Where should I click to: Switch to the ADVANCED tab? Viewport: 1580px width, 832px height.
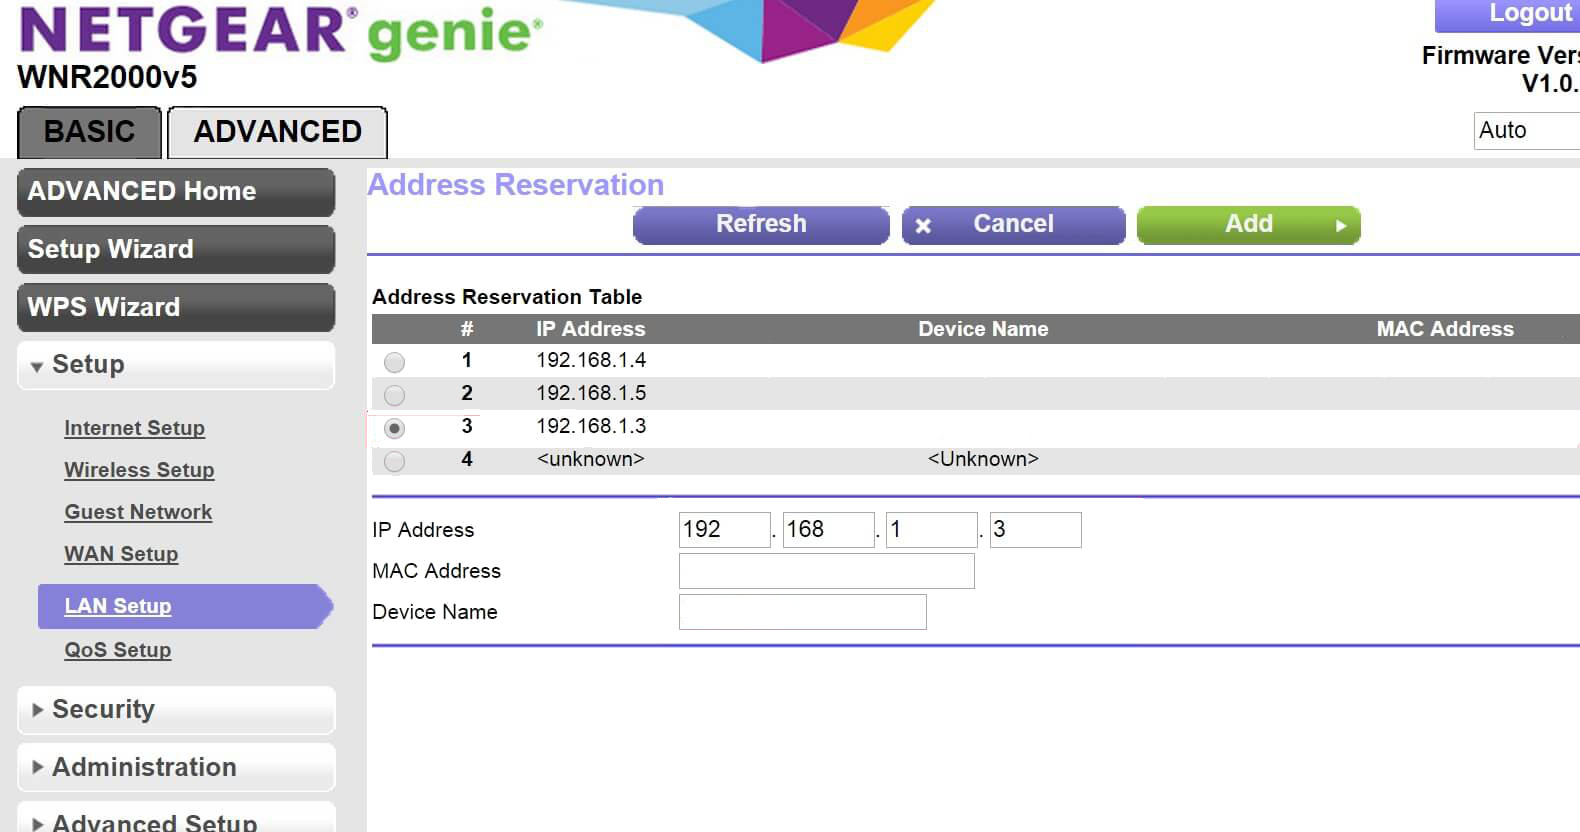tap(277, 132)
